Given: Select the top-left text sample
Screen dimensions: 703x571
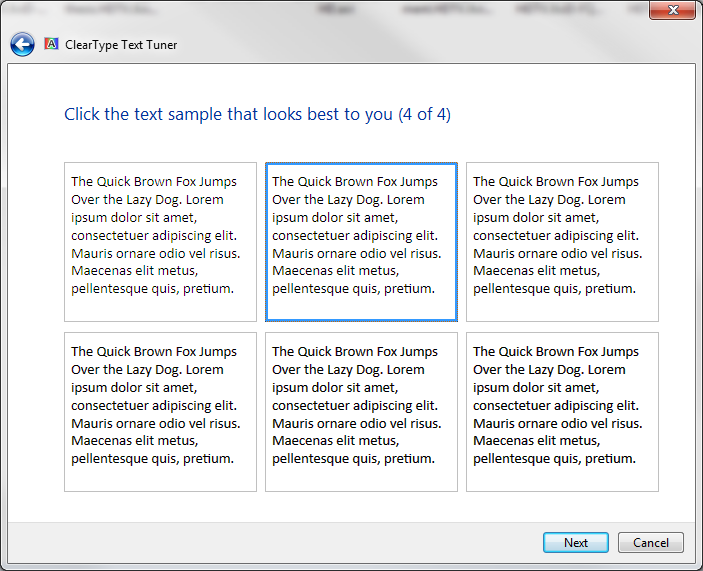Looking at the screenshot, I should click(160, 241).
